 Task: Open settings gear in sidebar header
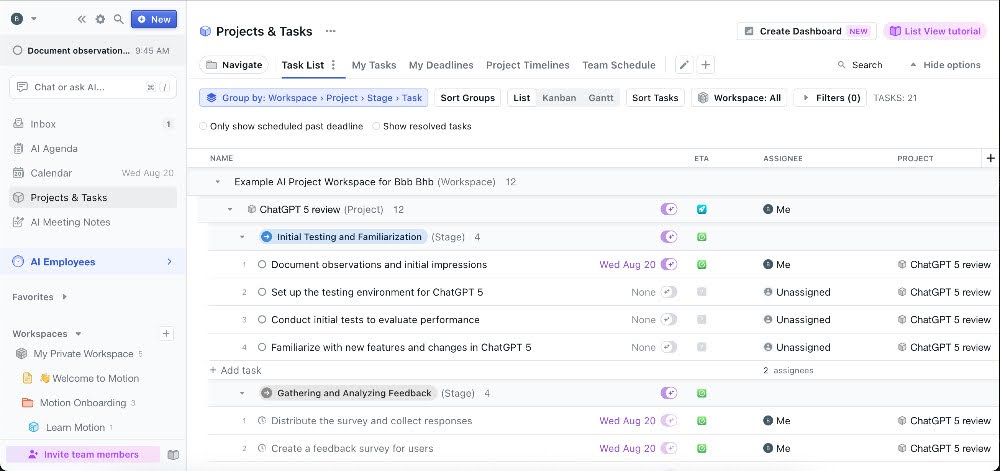[100, 19]
